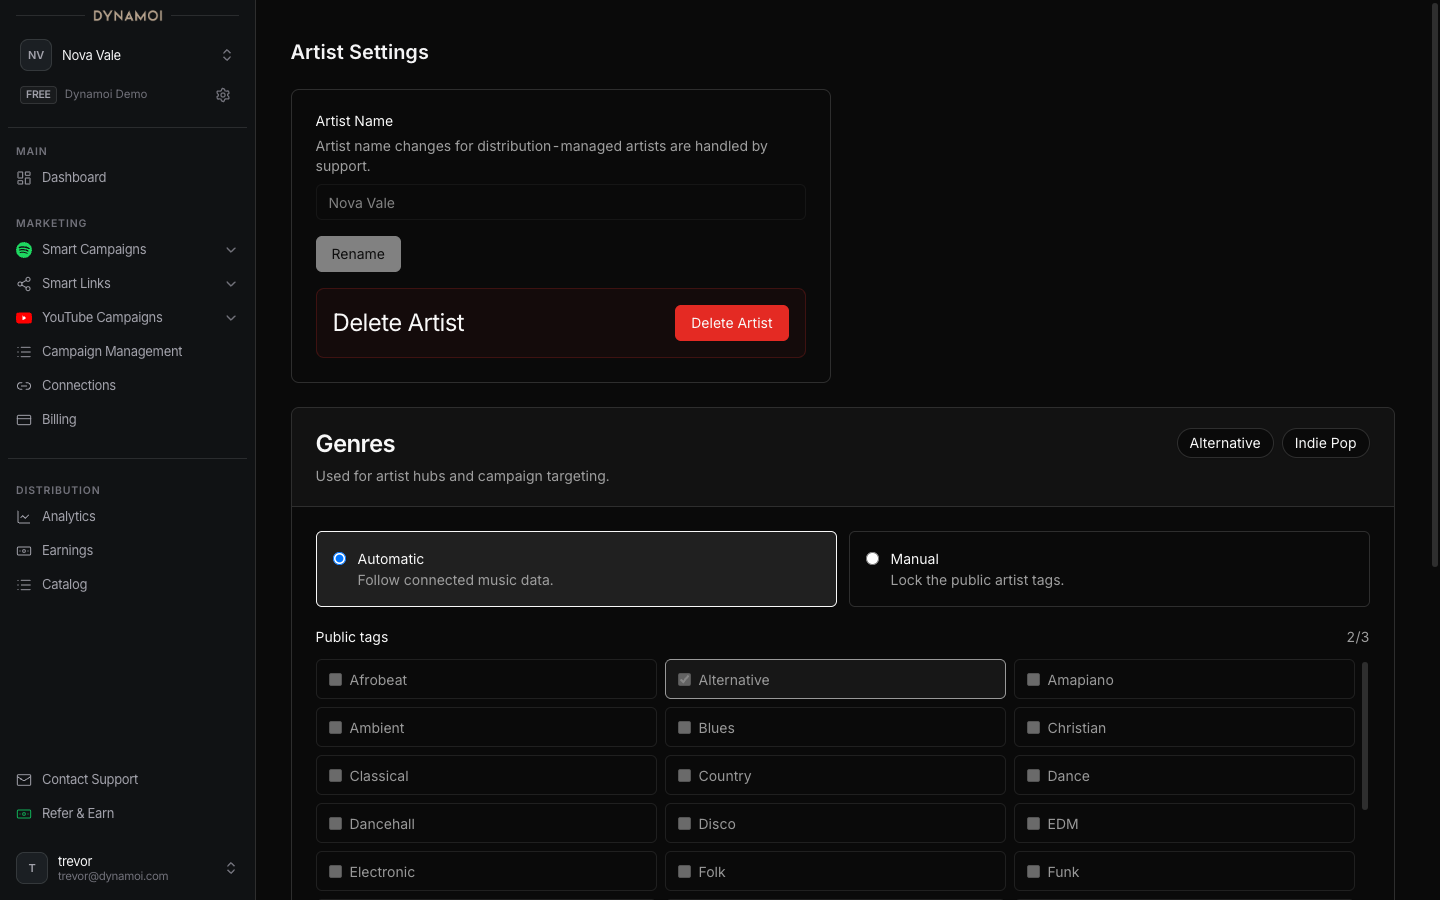Click the share icon beside Smart Links
Image resolution: width=1440 pixels, height=900 pixels.
24,284
